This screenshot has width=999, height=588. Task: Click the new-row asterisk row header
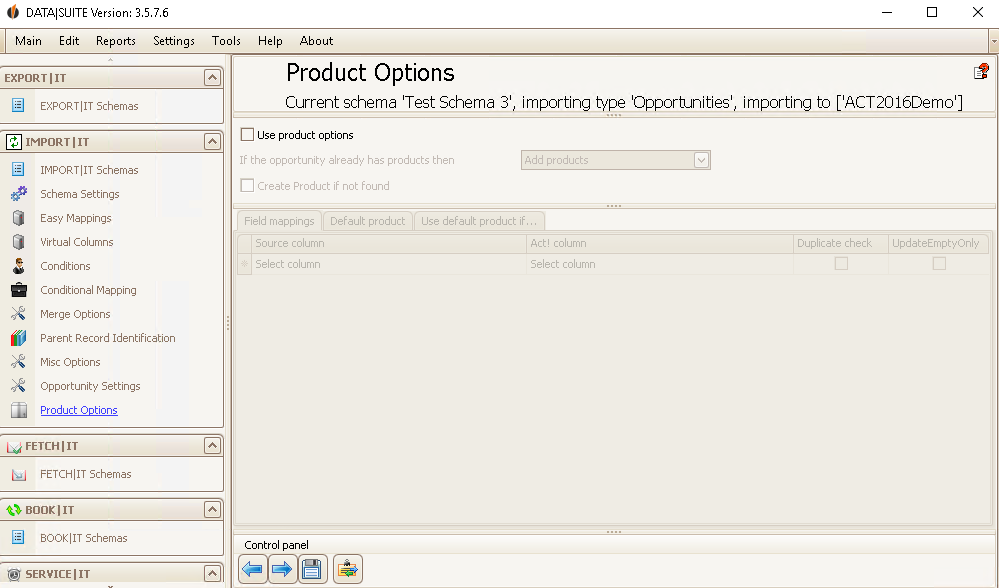tap(245, 264)
